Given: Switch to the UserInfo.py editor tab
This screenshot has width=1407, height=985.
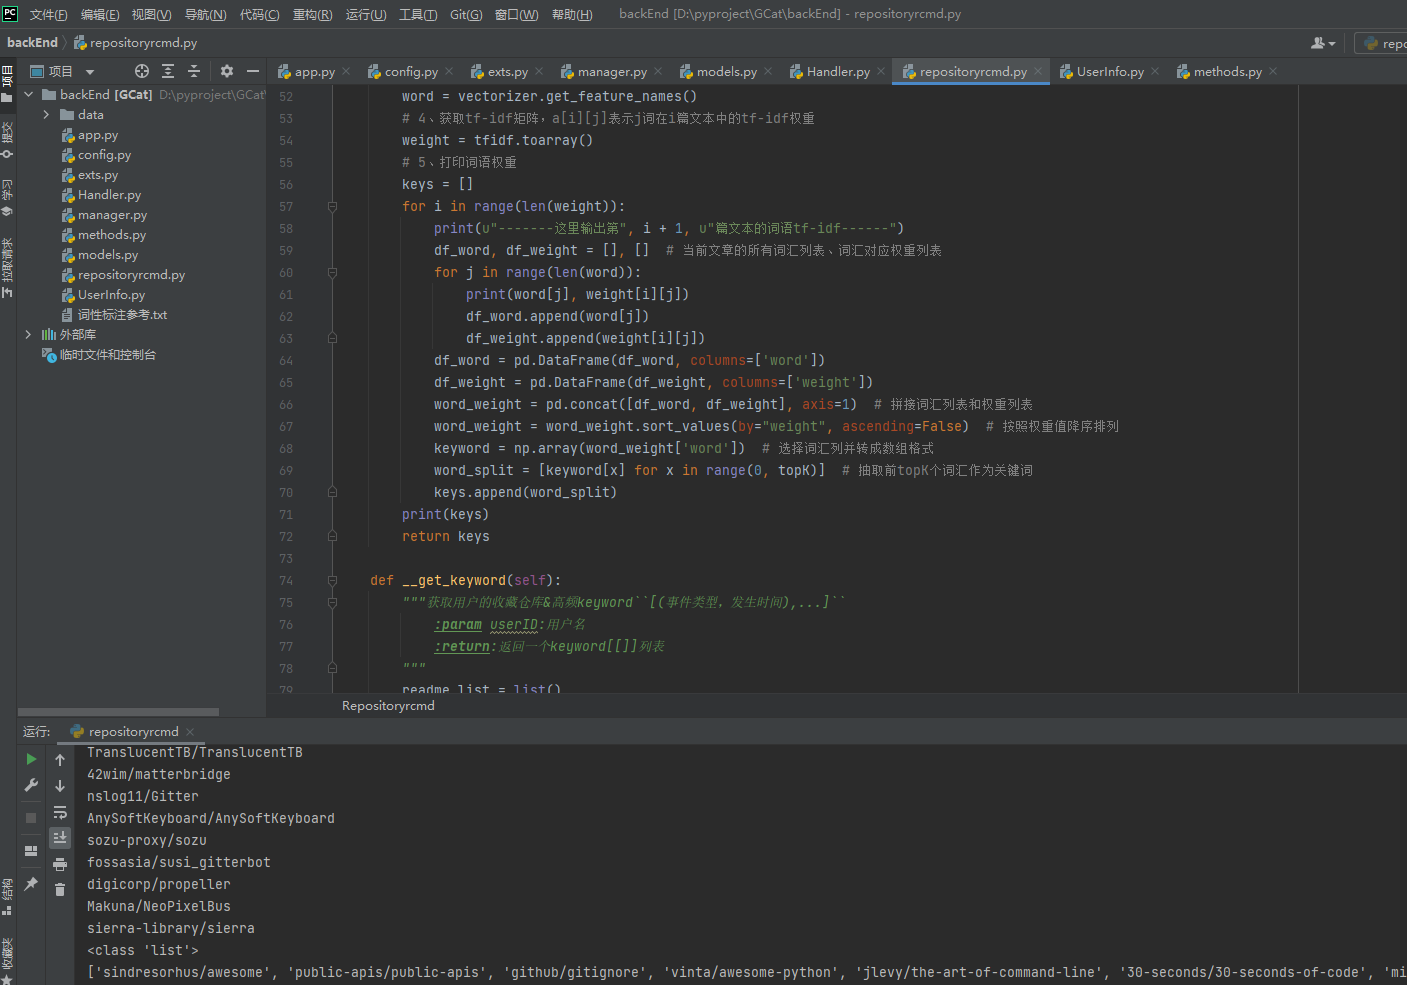Looking at the screenshot, I should (1110, 71).
